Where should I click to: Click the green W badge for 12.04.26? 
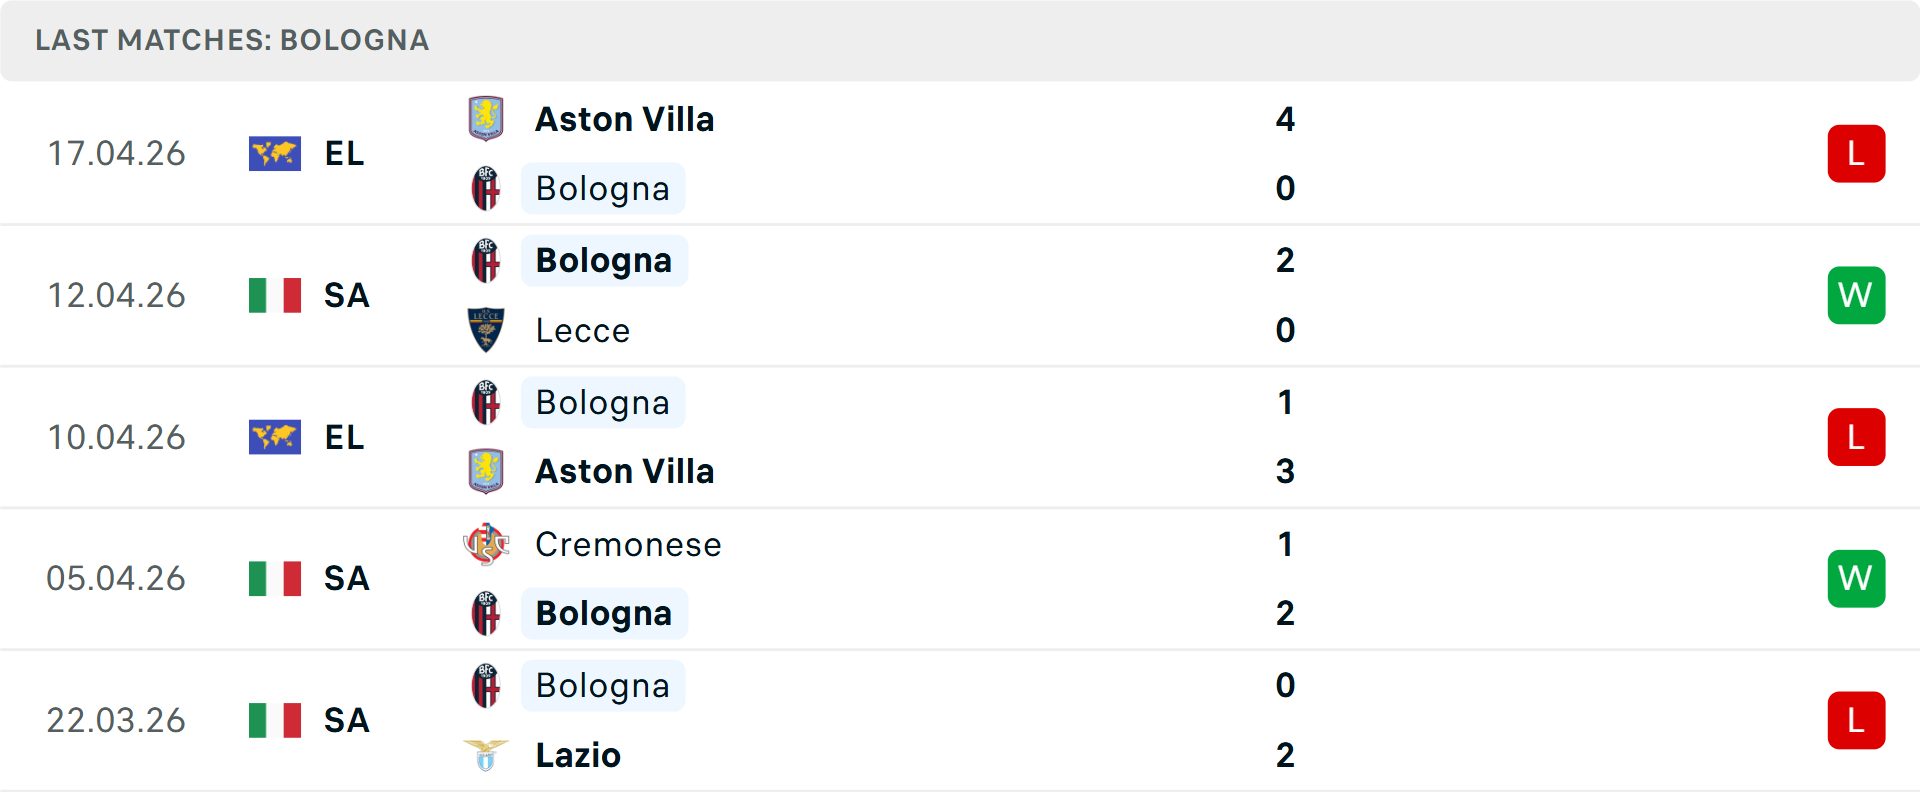(x=1856, y=296)
